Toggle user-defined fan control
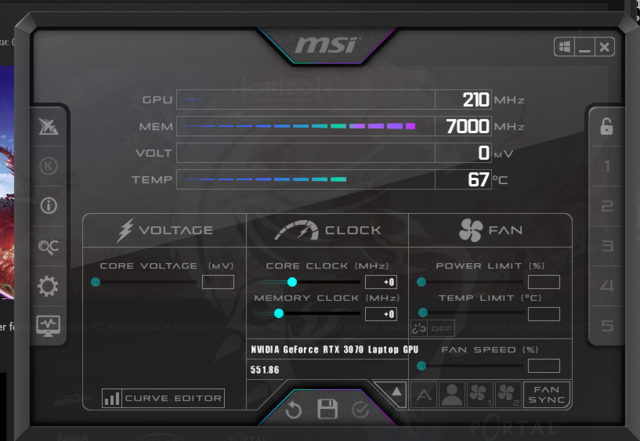This screenshot has width=640, height=441. click(x=452, y=395)
